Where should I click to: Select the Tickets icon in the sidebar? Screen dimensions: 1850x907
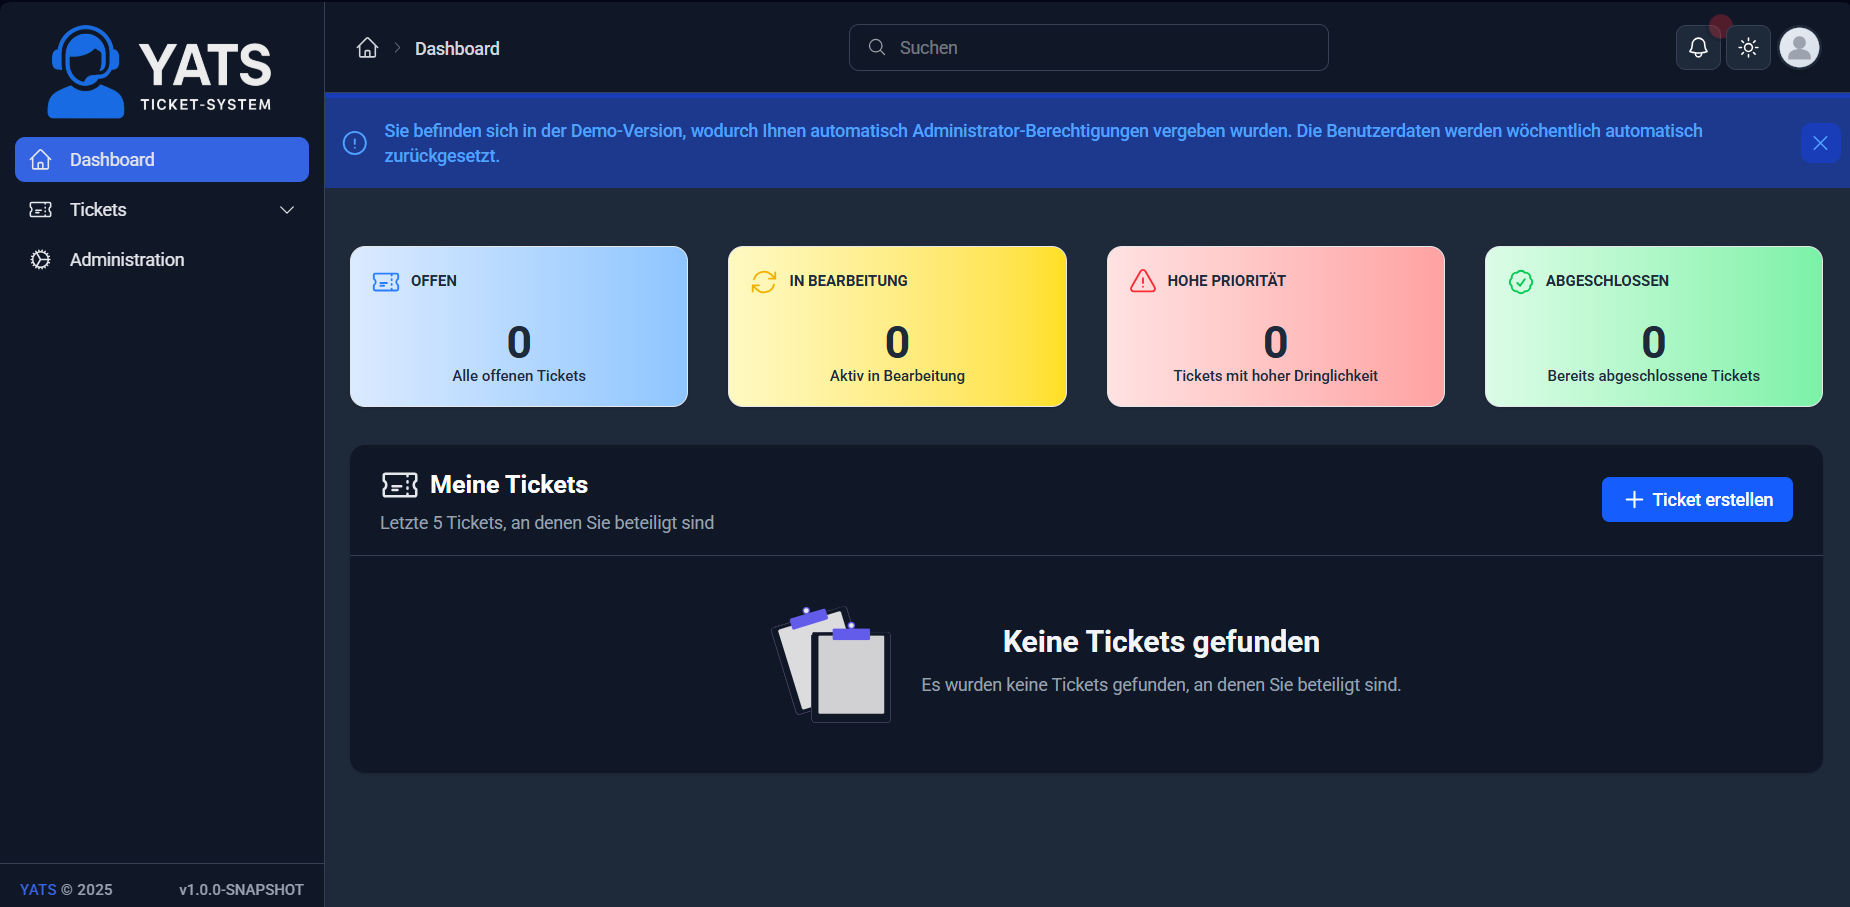coord(40,209)
